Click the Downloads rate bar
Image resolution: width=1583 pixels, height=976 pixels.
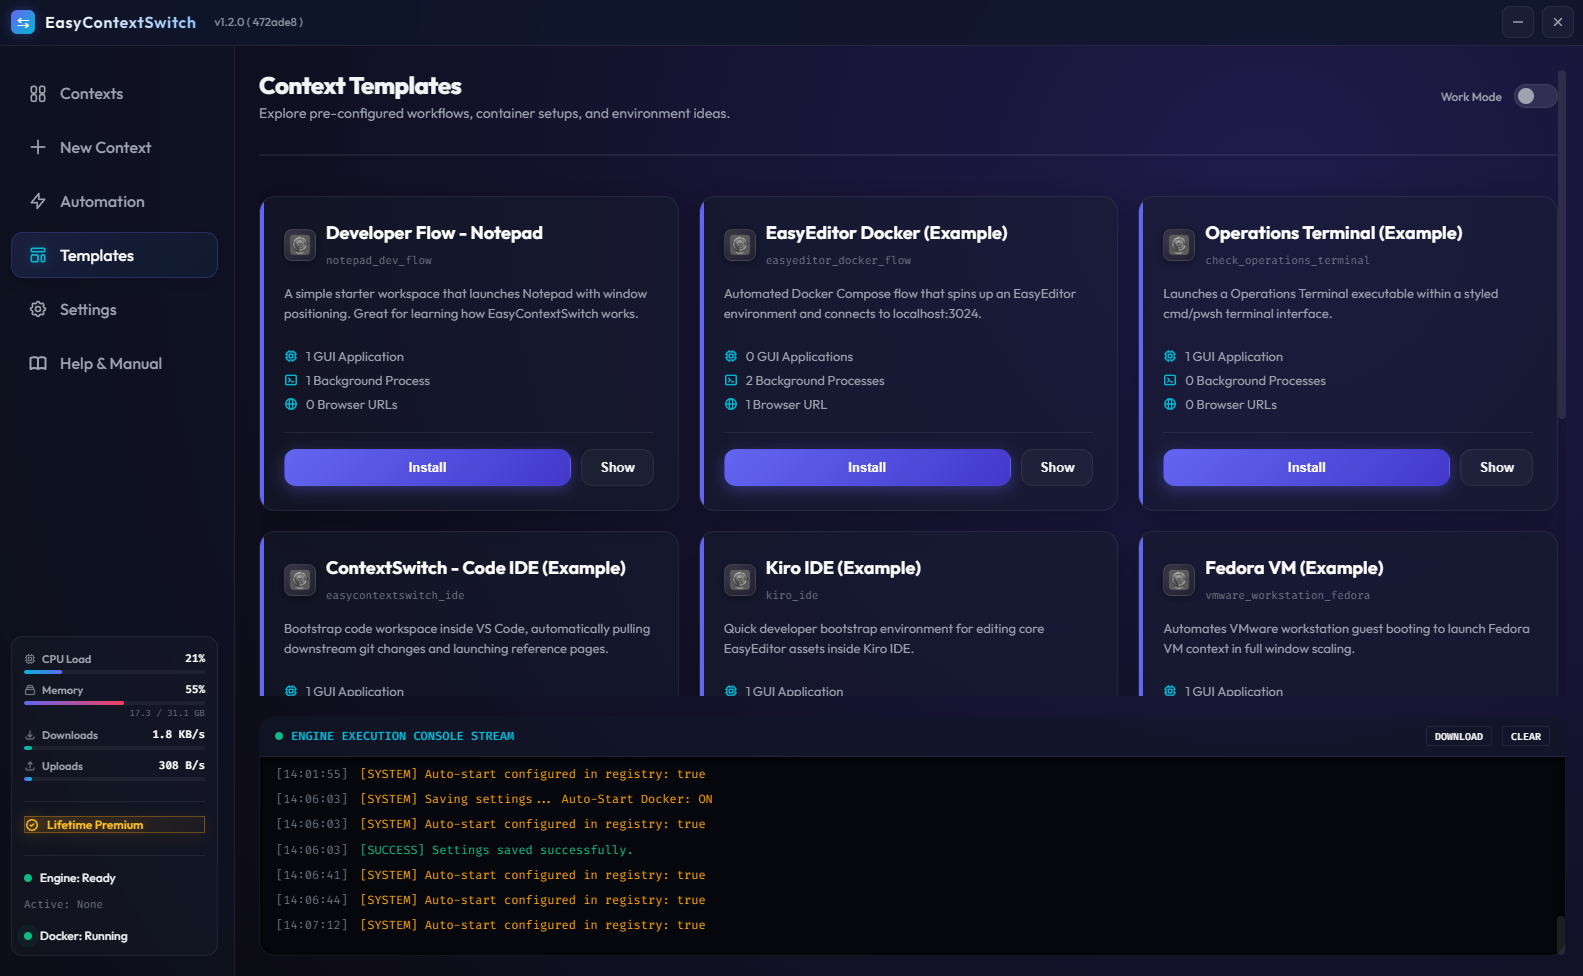(114, 748)
